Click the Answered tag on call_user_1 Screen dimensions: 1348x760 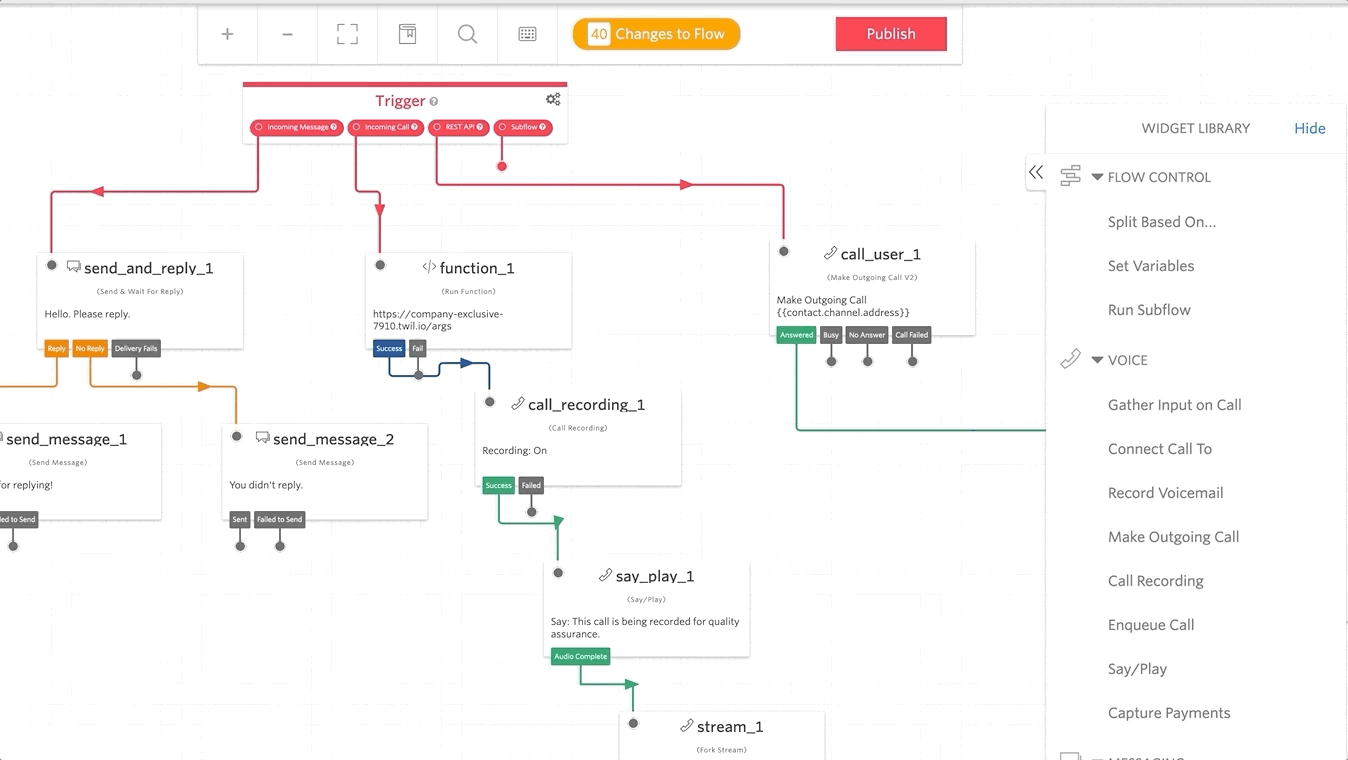(797, 335)
